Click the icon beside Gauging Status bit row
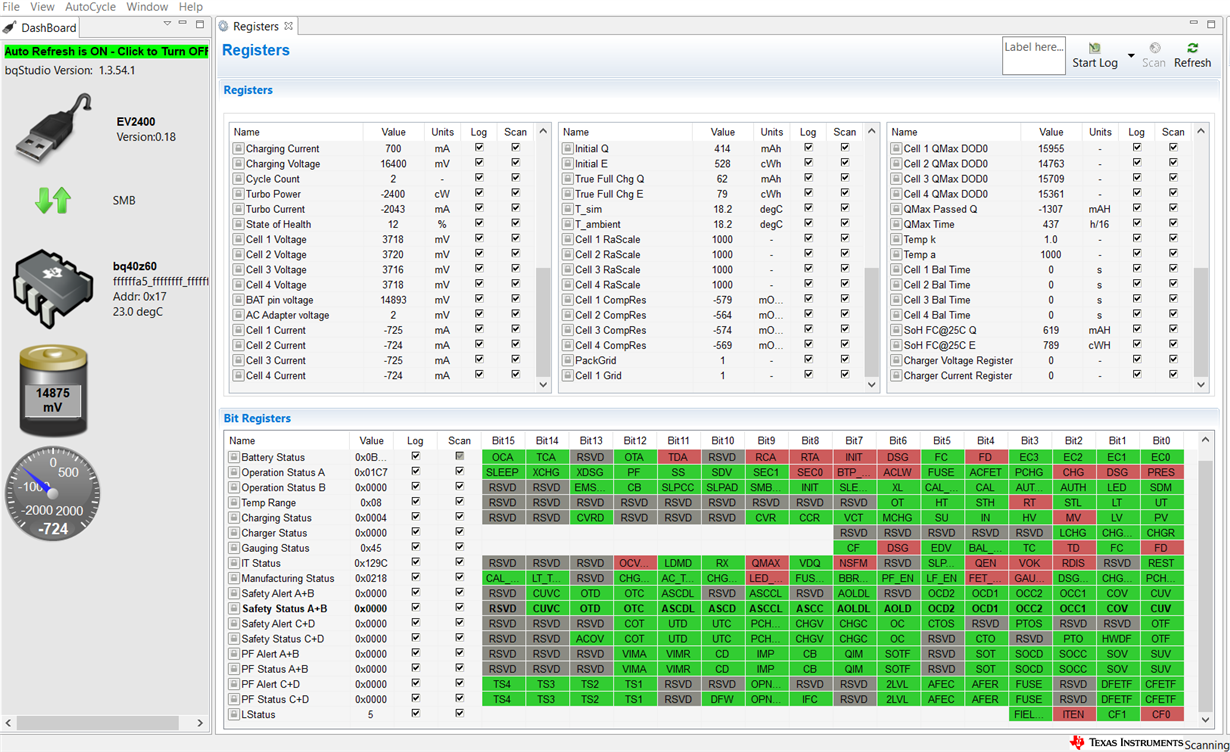The width and height of the screenshot is (1230, 752). tap(234, 548)
